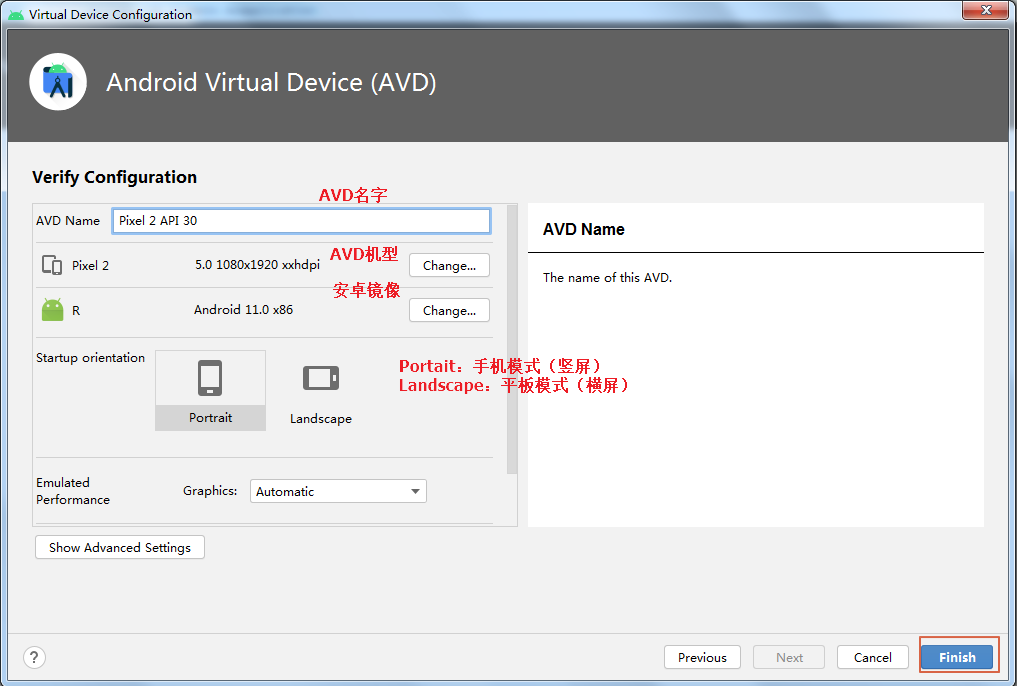Set startup orientation to Portrait
The width and height of the screenshot is (1017, 686).
click(210, 390)
